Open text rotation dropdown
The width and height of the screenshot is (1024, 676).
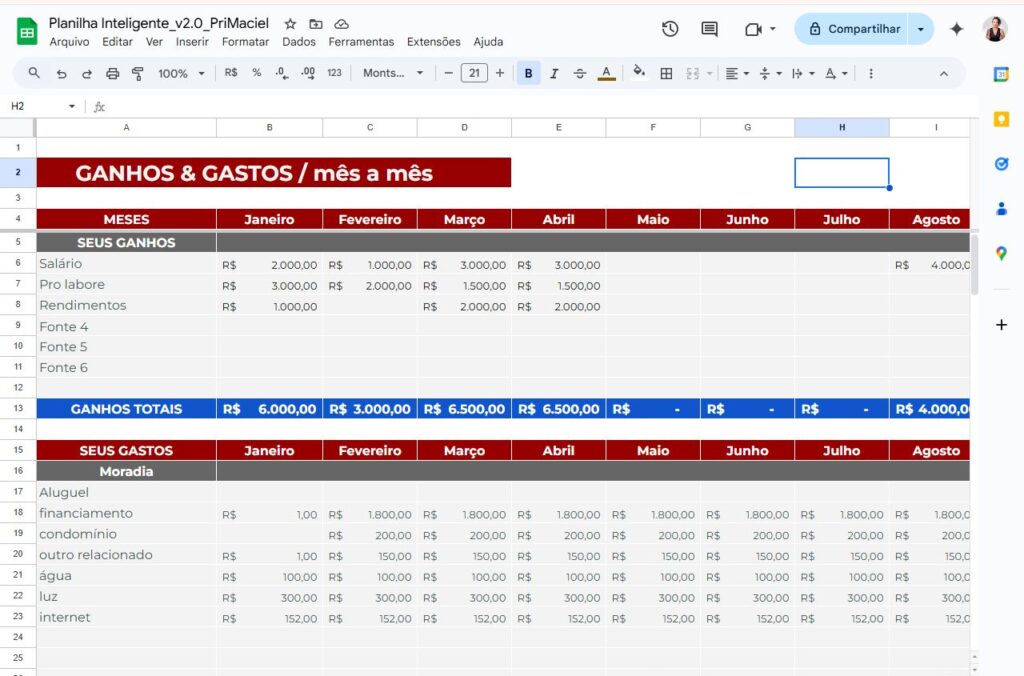pyautogui.click(x=836, y=74)
